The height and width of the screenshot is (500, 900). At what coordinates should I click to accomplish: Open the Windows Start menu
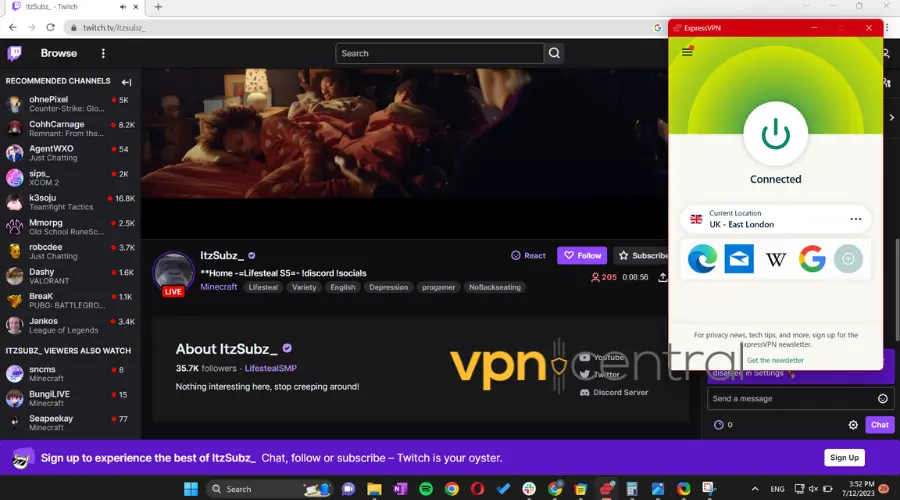[x=191, y=489]
